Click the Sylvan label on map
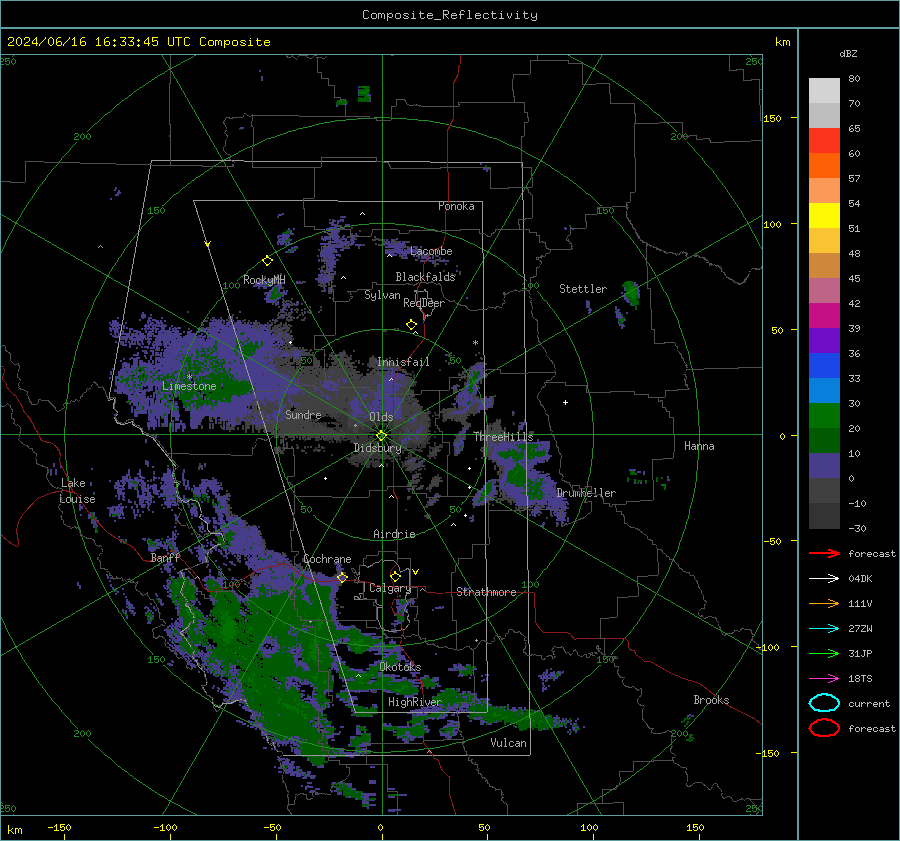The image size is (900, 841). [x=382, y=295]
